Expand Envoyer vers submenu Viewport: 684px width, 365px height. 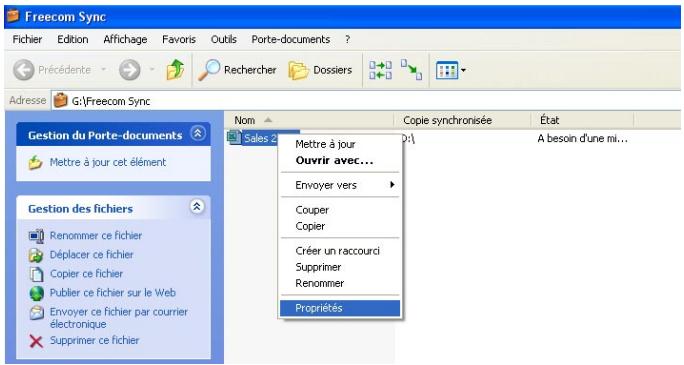point(340,185)
